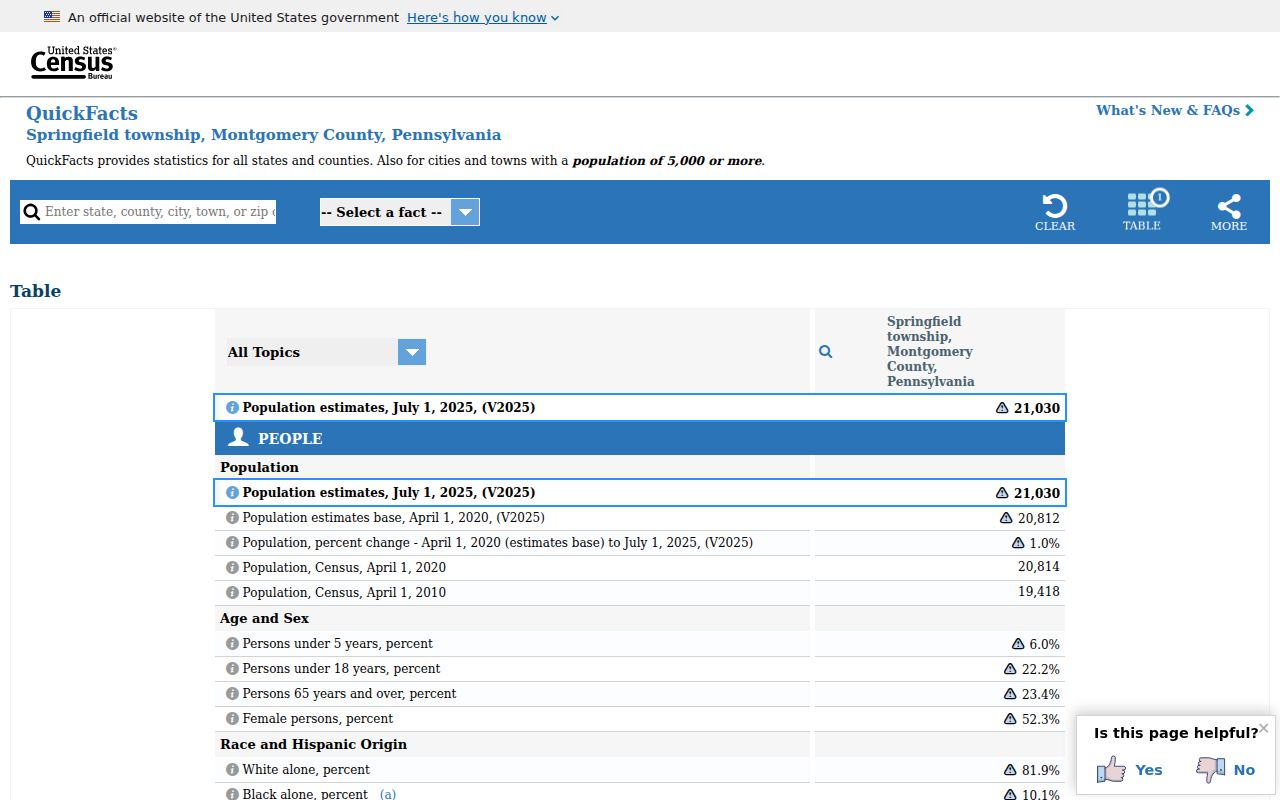This screenshot has height=800, width=1280.
Task: Click info icon for Persons under 18 years
Action: (x=232, y=669)
